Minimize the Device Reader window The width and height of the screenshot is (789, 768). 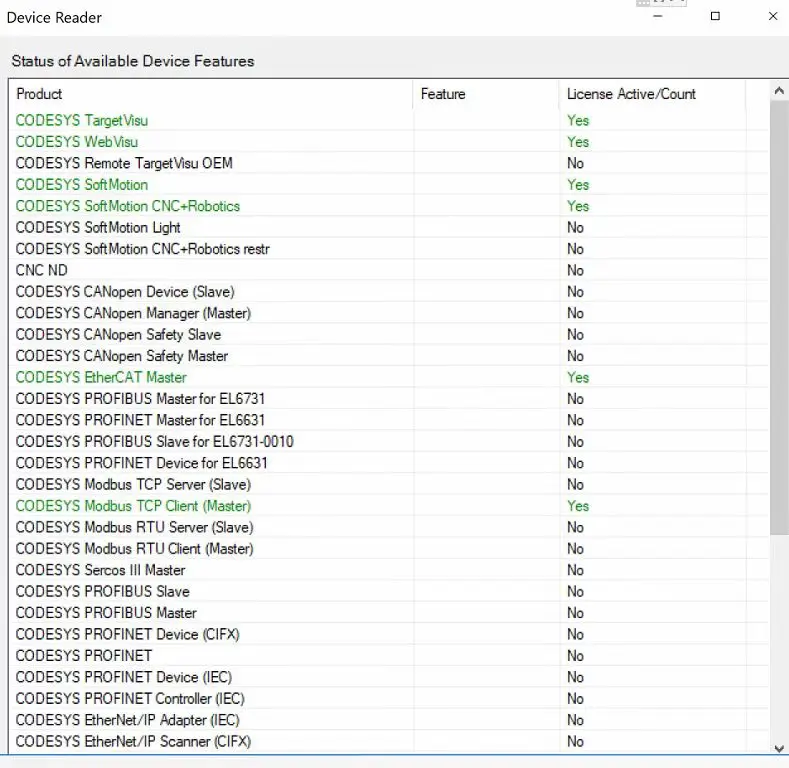pos(657,17)
